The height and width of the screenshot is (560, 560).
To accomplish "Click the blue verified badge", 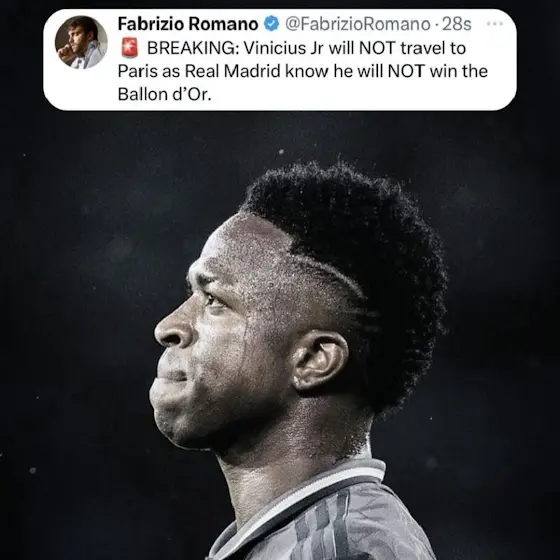I will click(271, 24).
